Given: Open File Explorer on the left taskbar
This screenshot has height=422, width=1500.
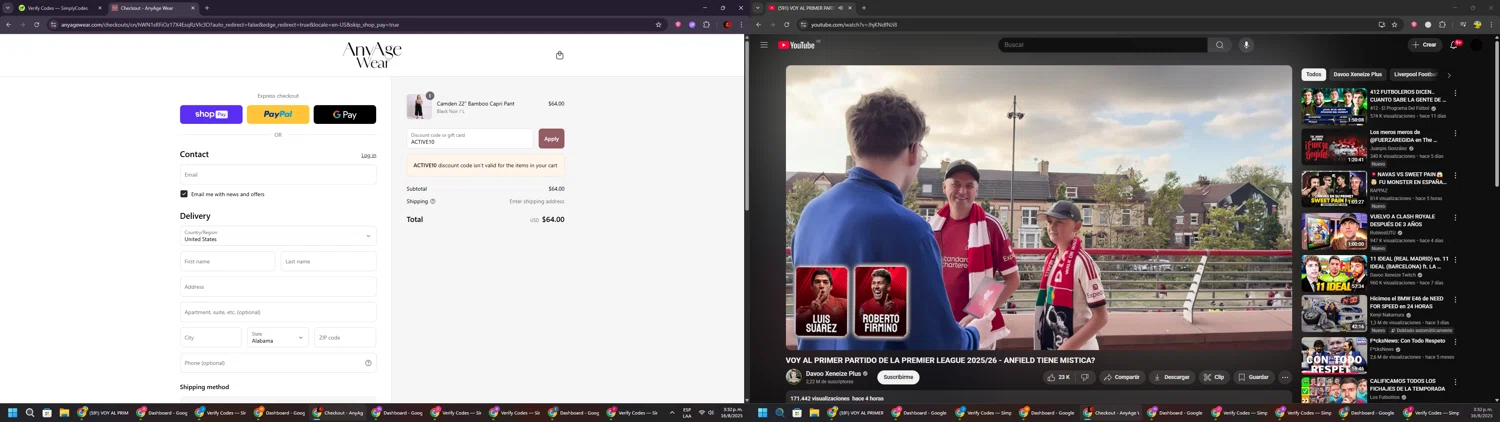Looking at the screenshot, I should (64, 412).
